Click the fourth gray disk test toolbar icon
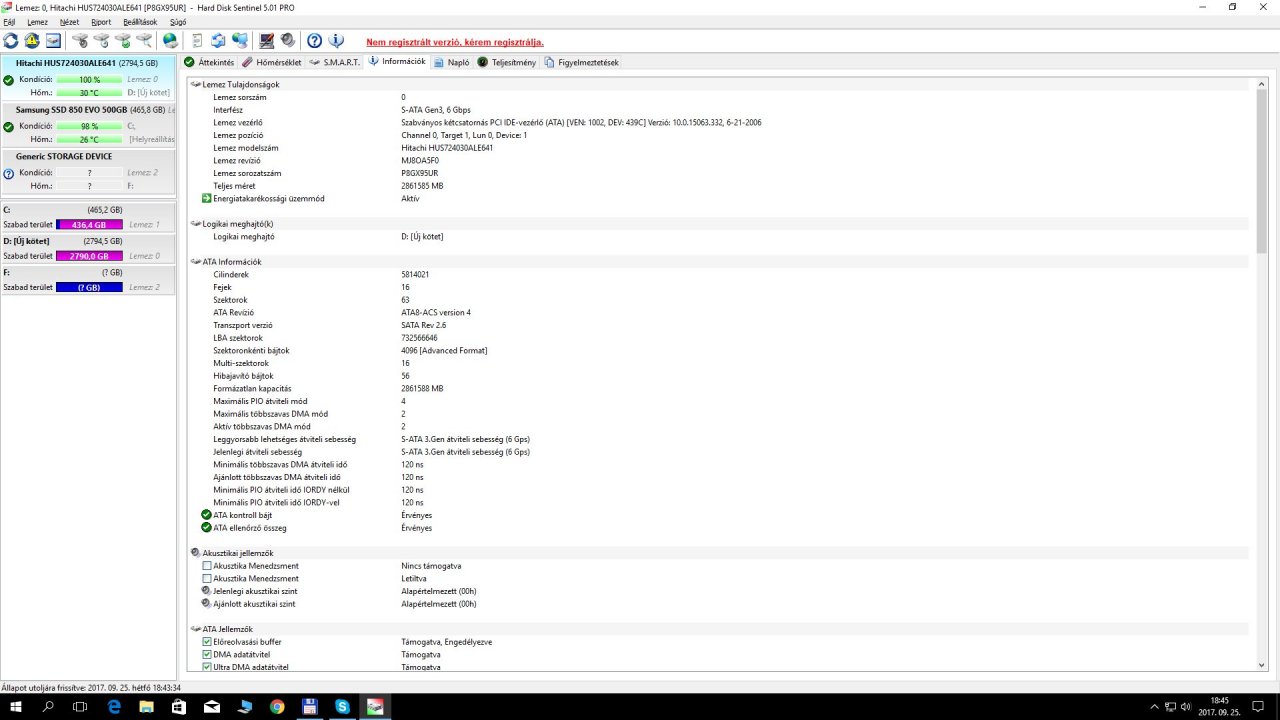This screenshot has height=720, width=1280. coord(144,41)
